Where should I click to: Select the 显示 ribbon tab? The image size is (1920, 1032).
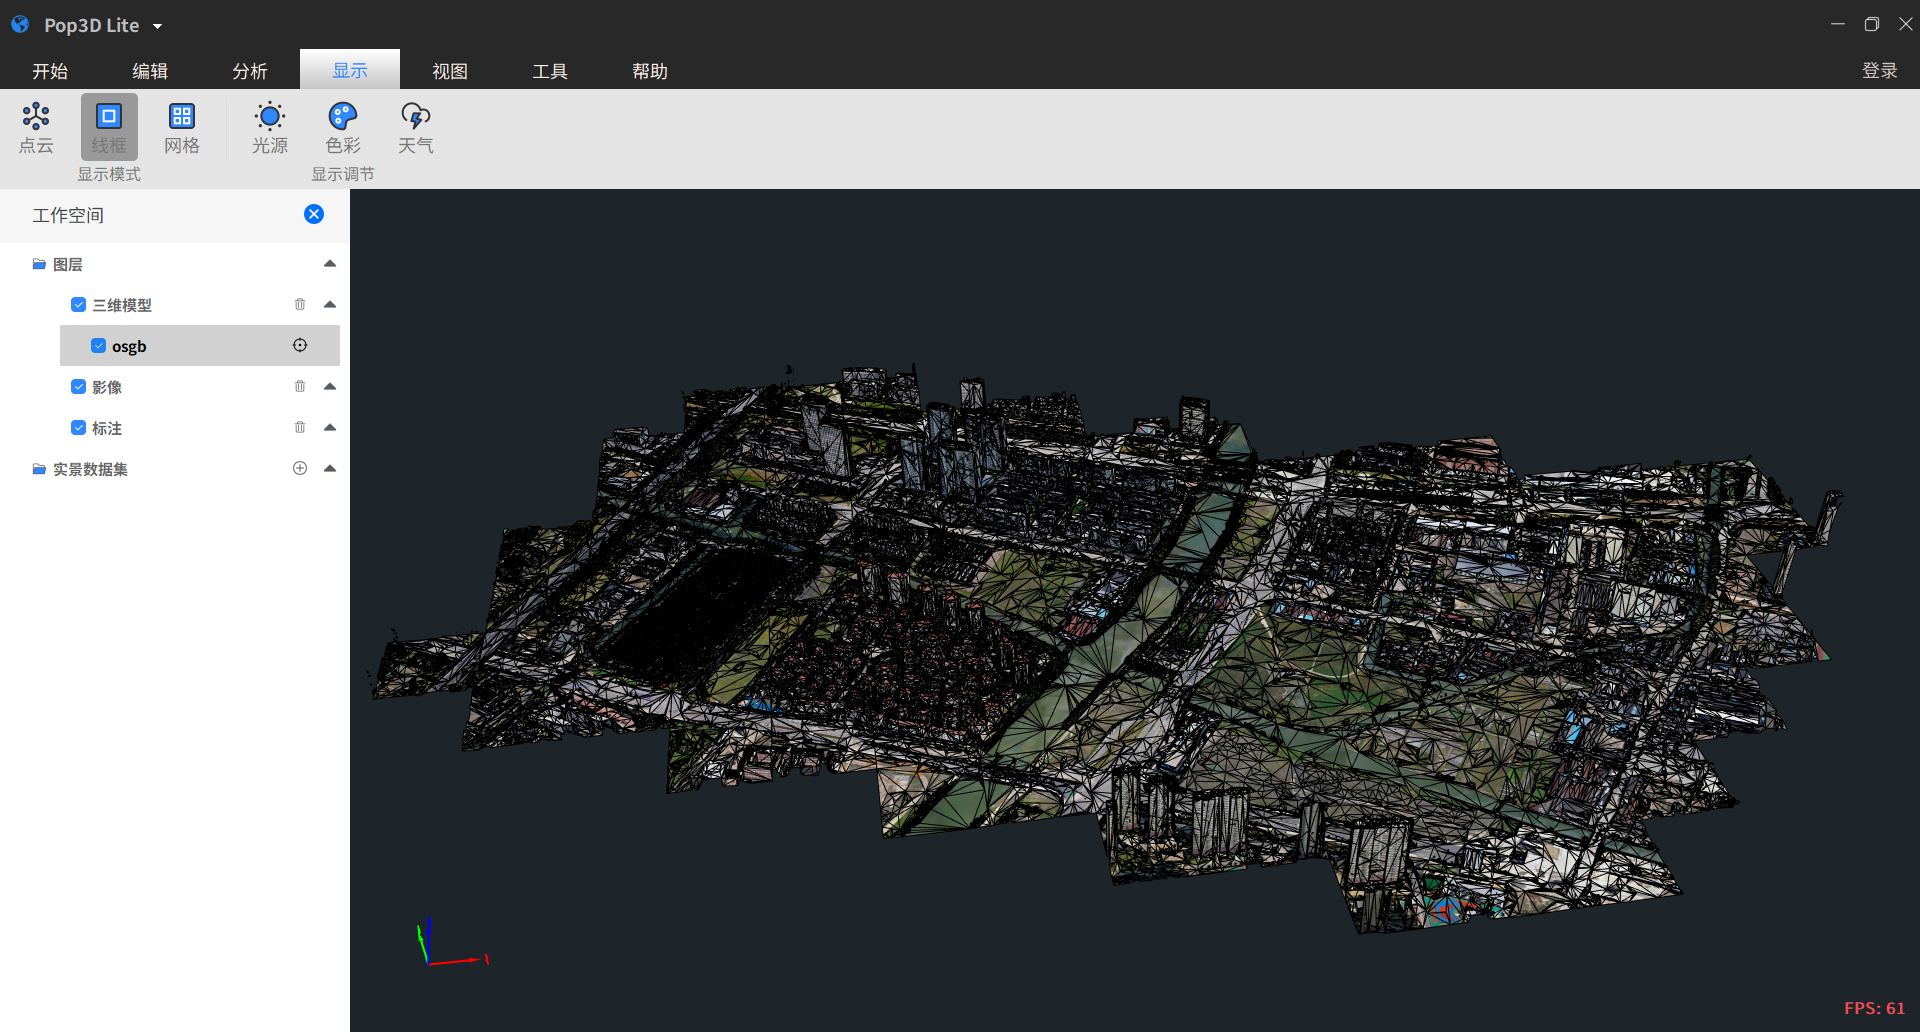click(x=350, y=70)
